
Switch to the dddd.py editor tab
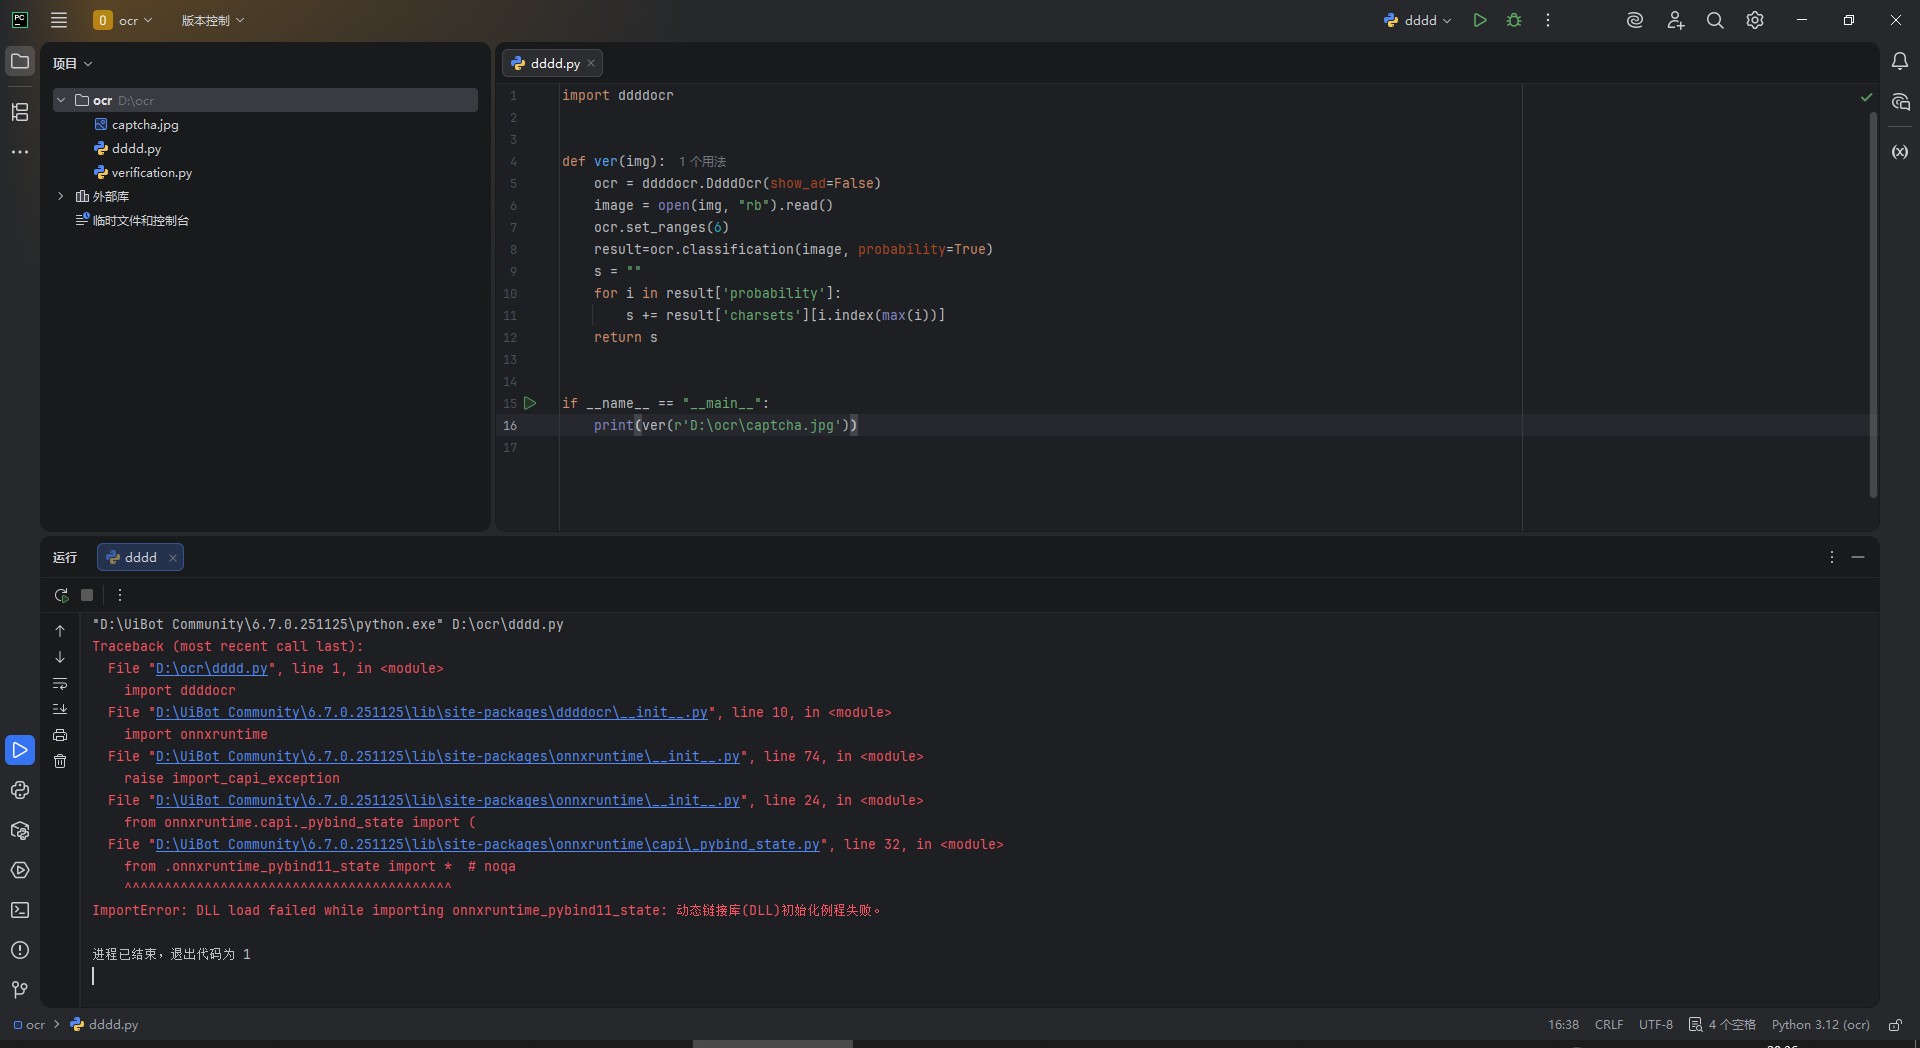click(554, 63)
